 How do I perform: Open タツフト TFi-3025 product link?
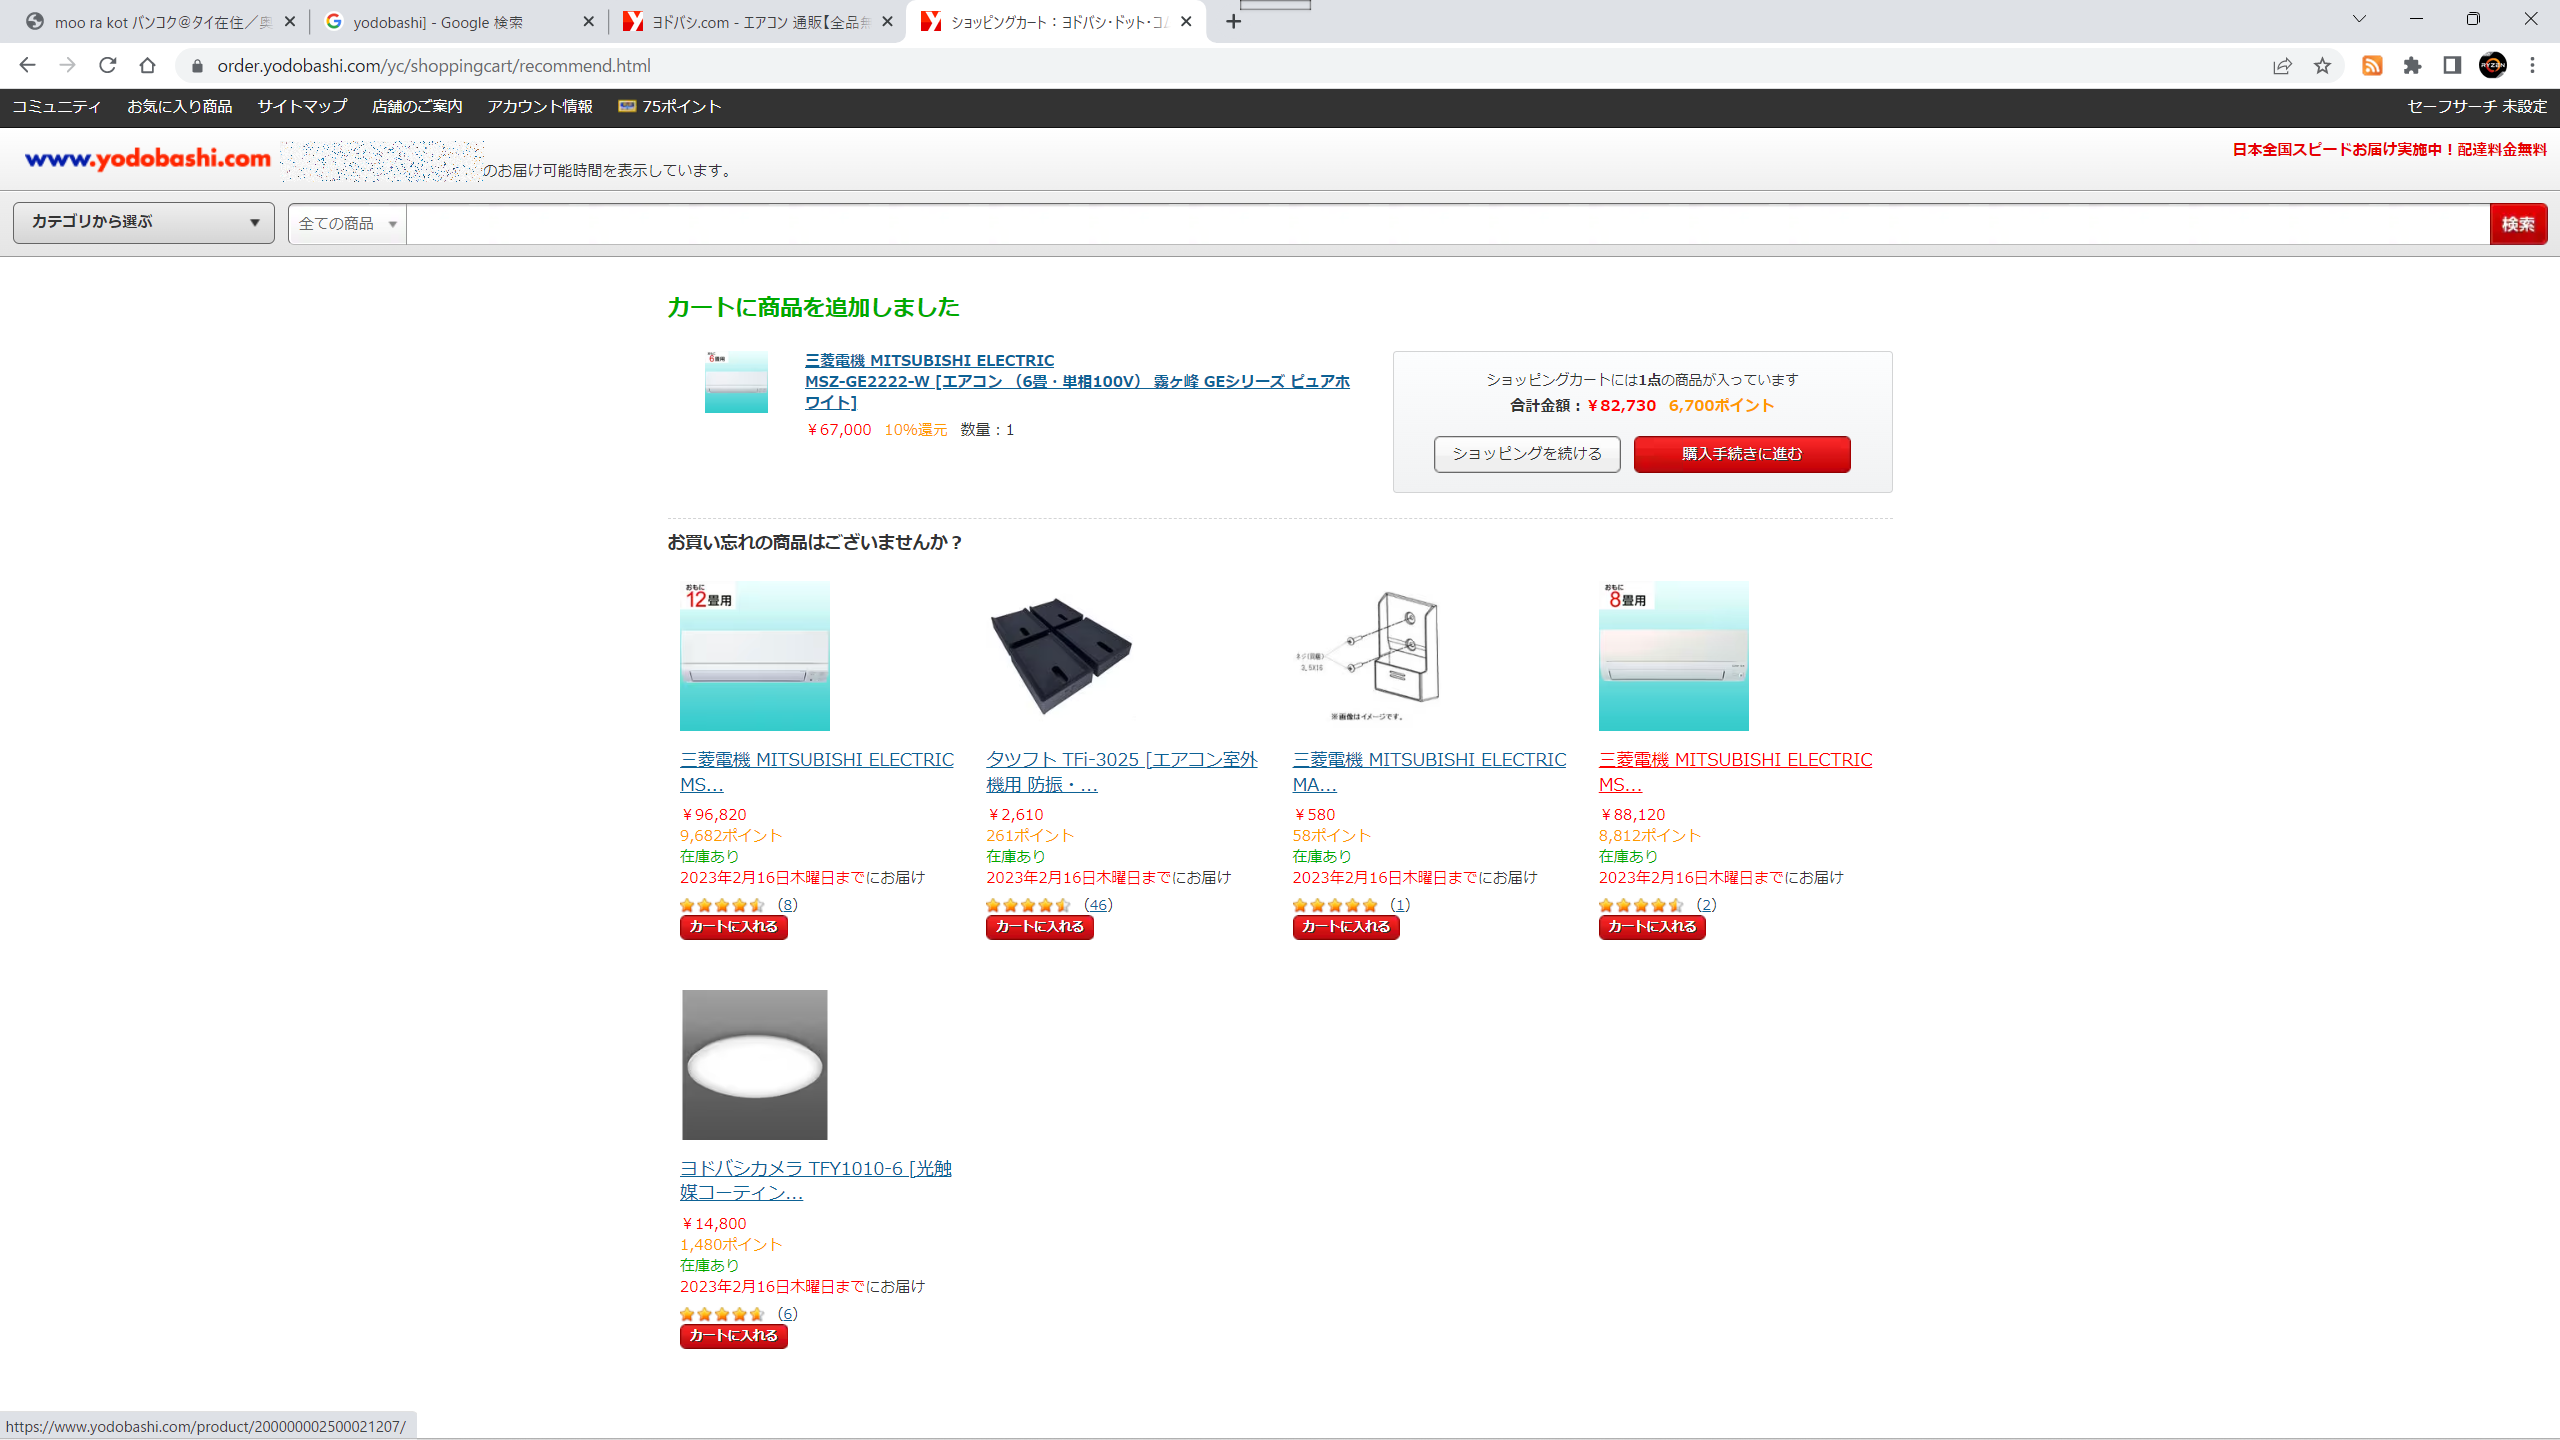coord(1122,772)
